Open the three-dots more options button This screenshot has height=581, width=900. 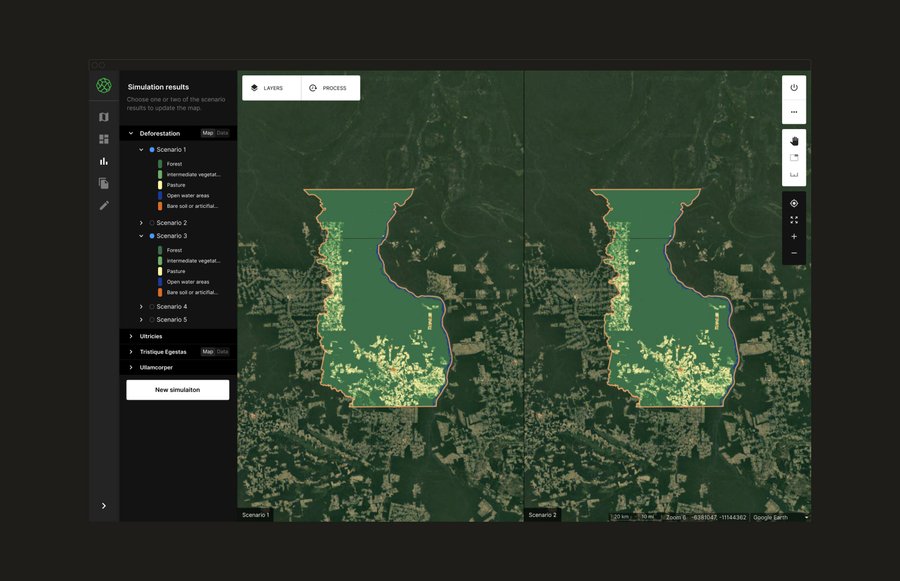(x=794, y=112)
